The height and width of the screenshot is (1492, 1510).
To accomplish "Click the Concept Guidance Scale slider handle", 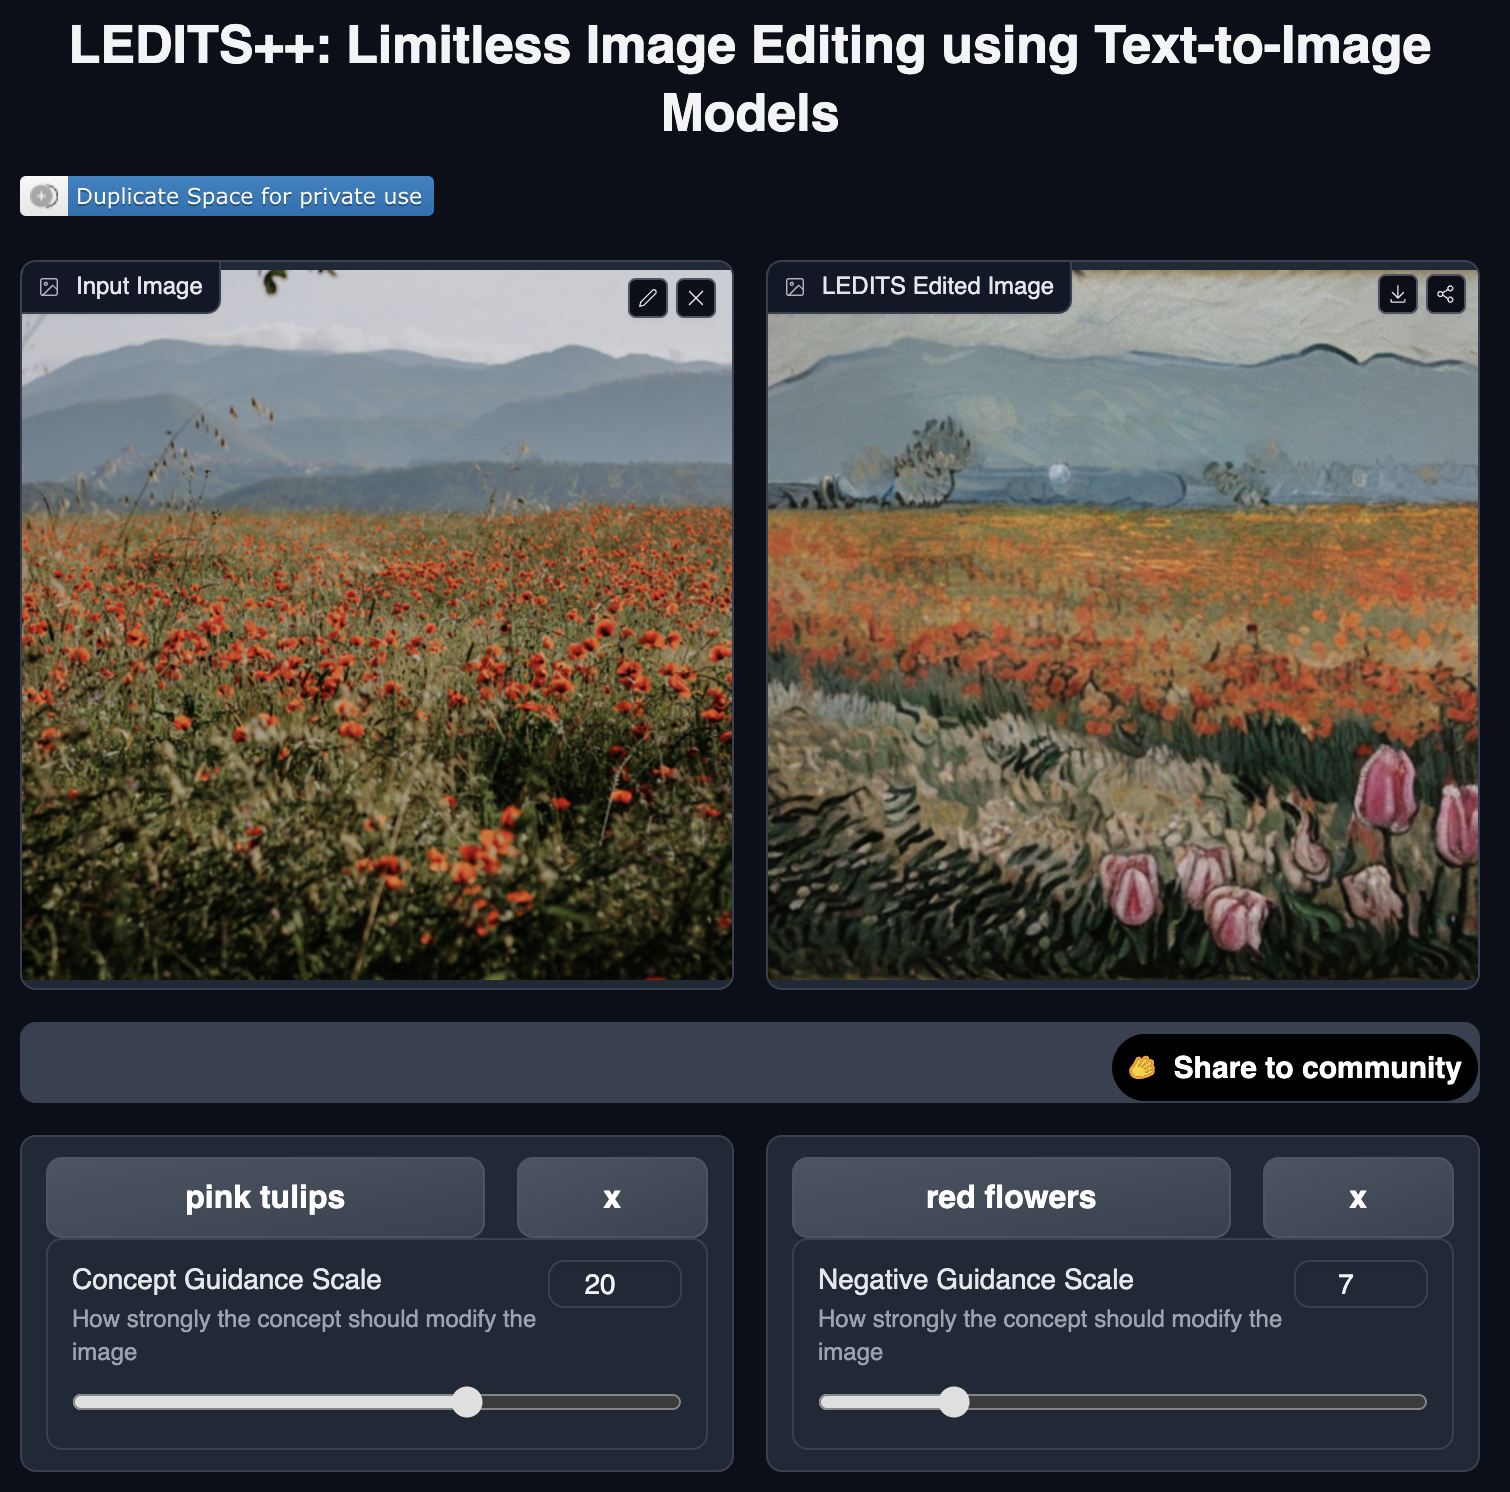I will [467, 1402].
